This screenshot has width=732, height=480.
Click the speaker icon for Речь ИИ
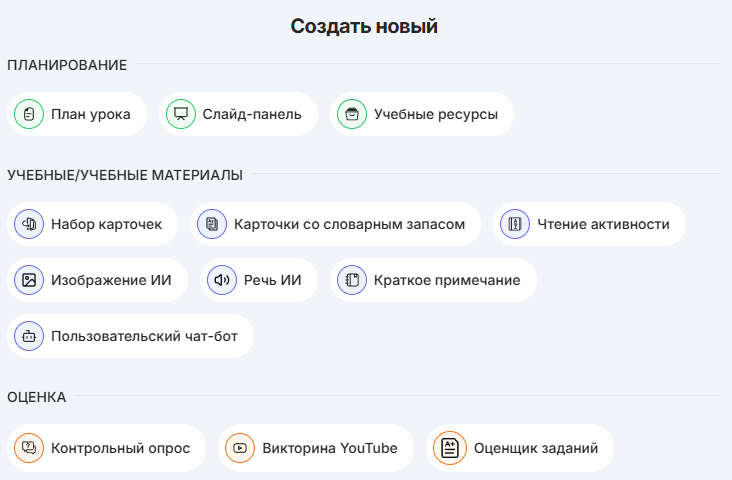point(222,280)
